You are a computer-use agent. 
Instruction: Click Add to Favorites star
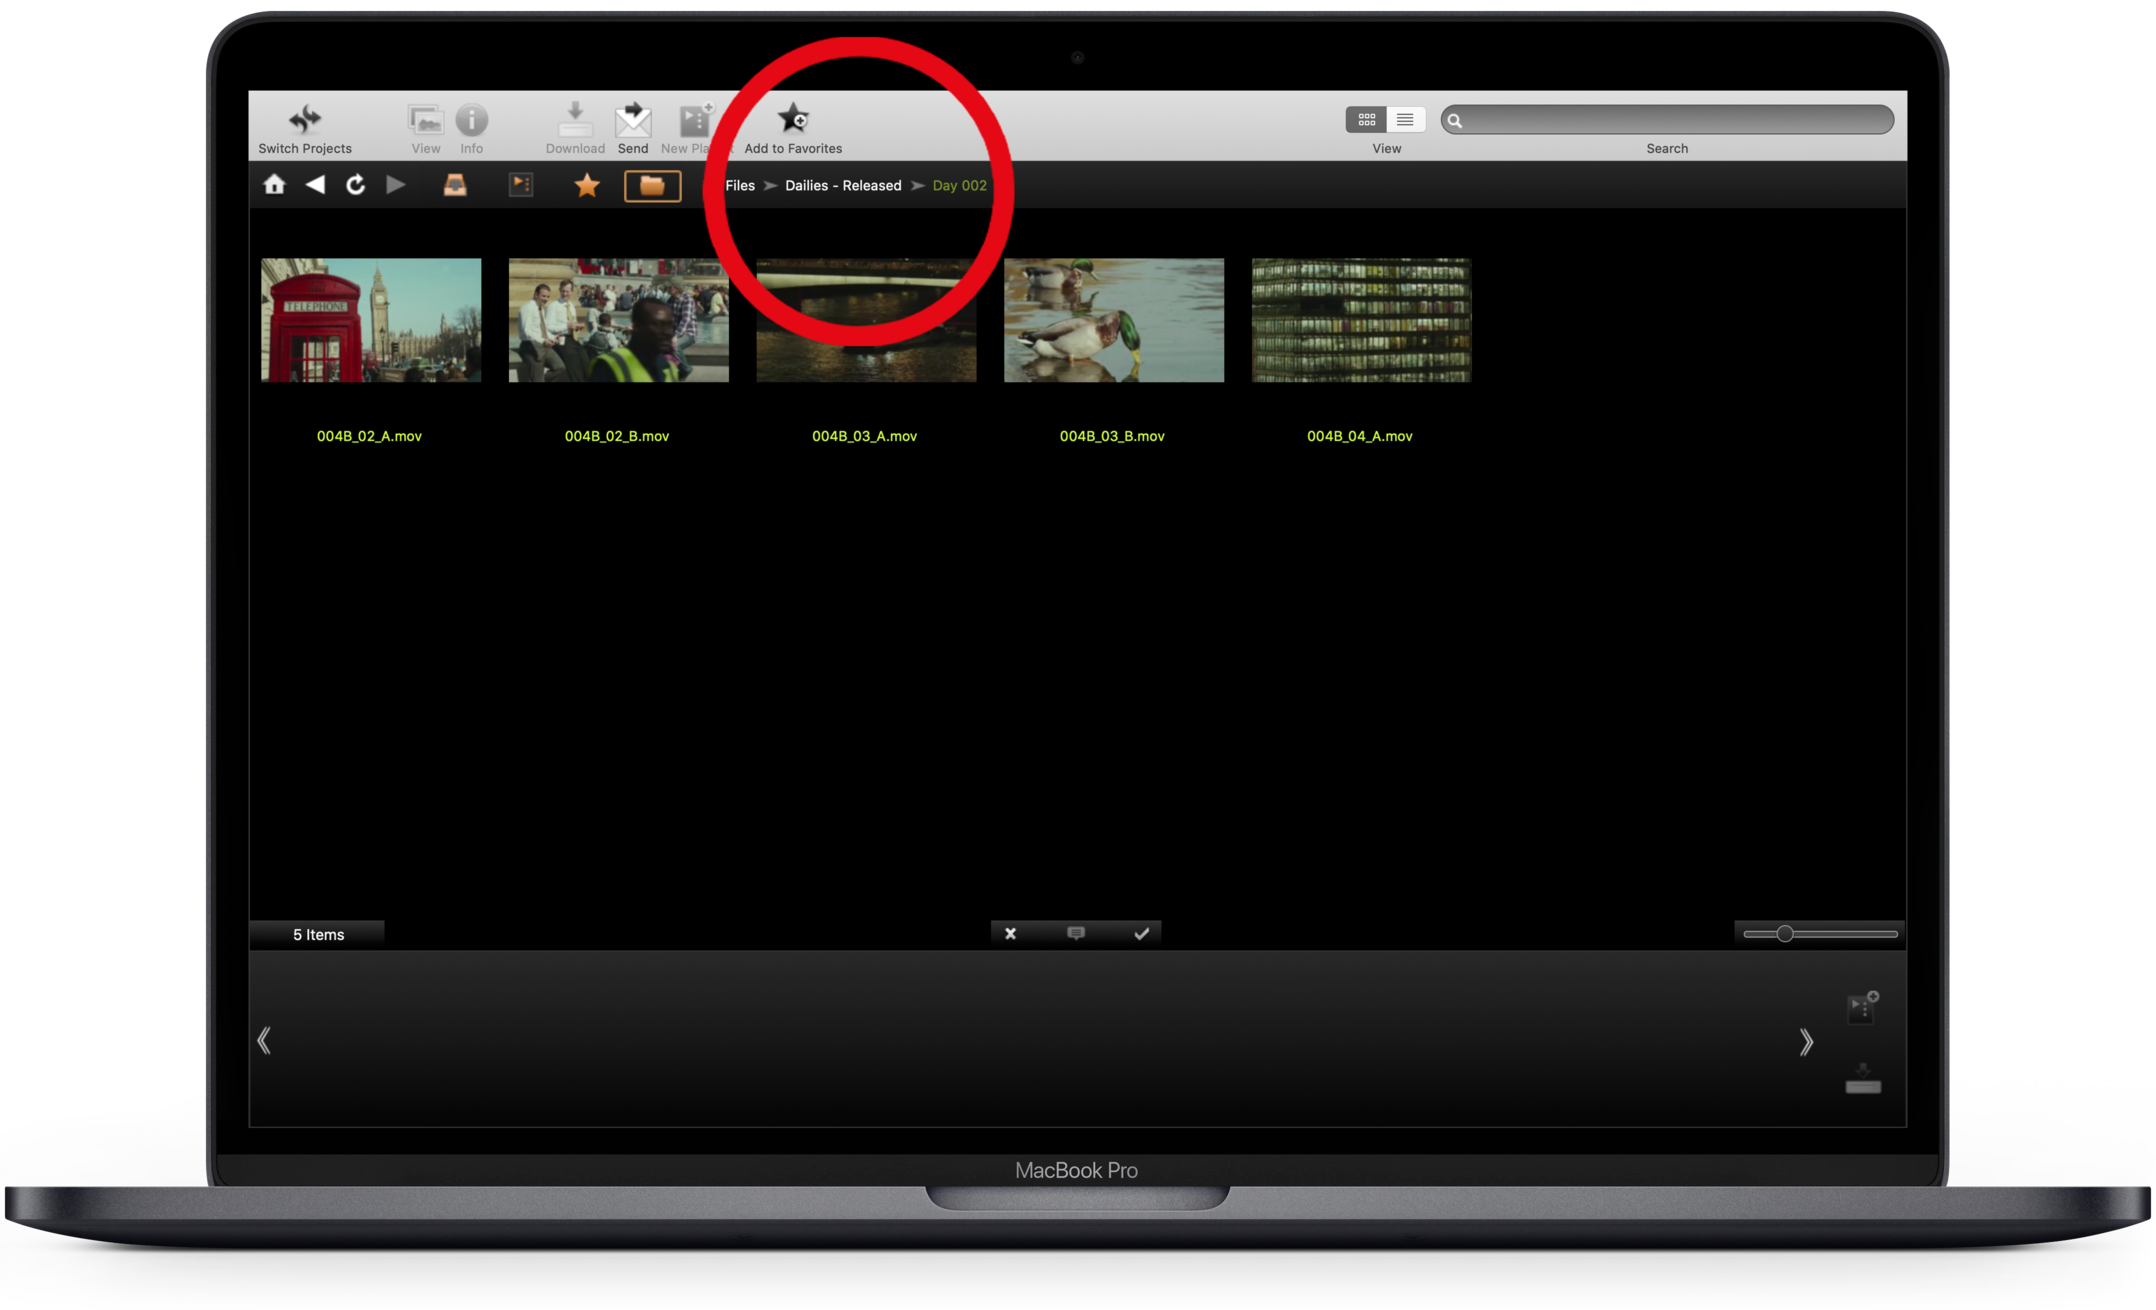pyautogui.click(x=793, y=119)
